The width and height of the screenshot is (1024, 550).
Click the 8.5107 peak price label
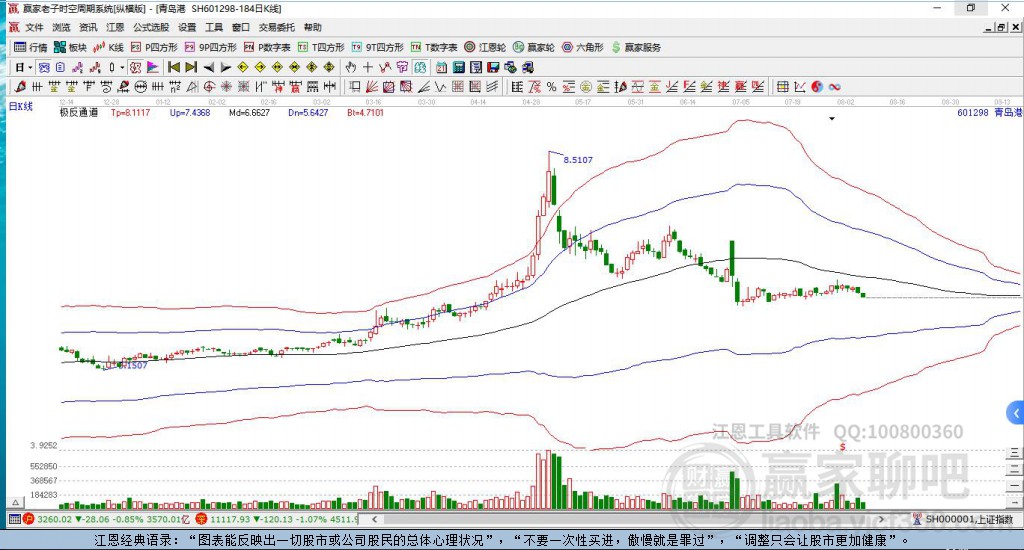578,159
